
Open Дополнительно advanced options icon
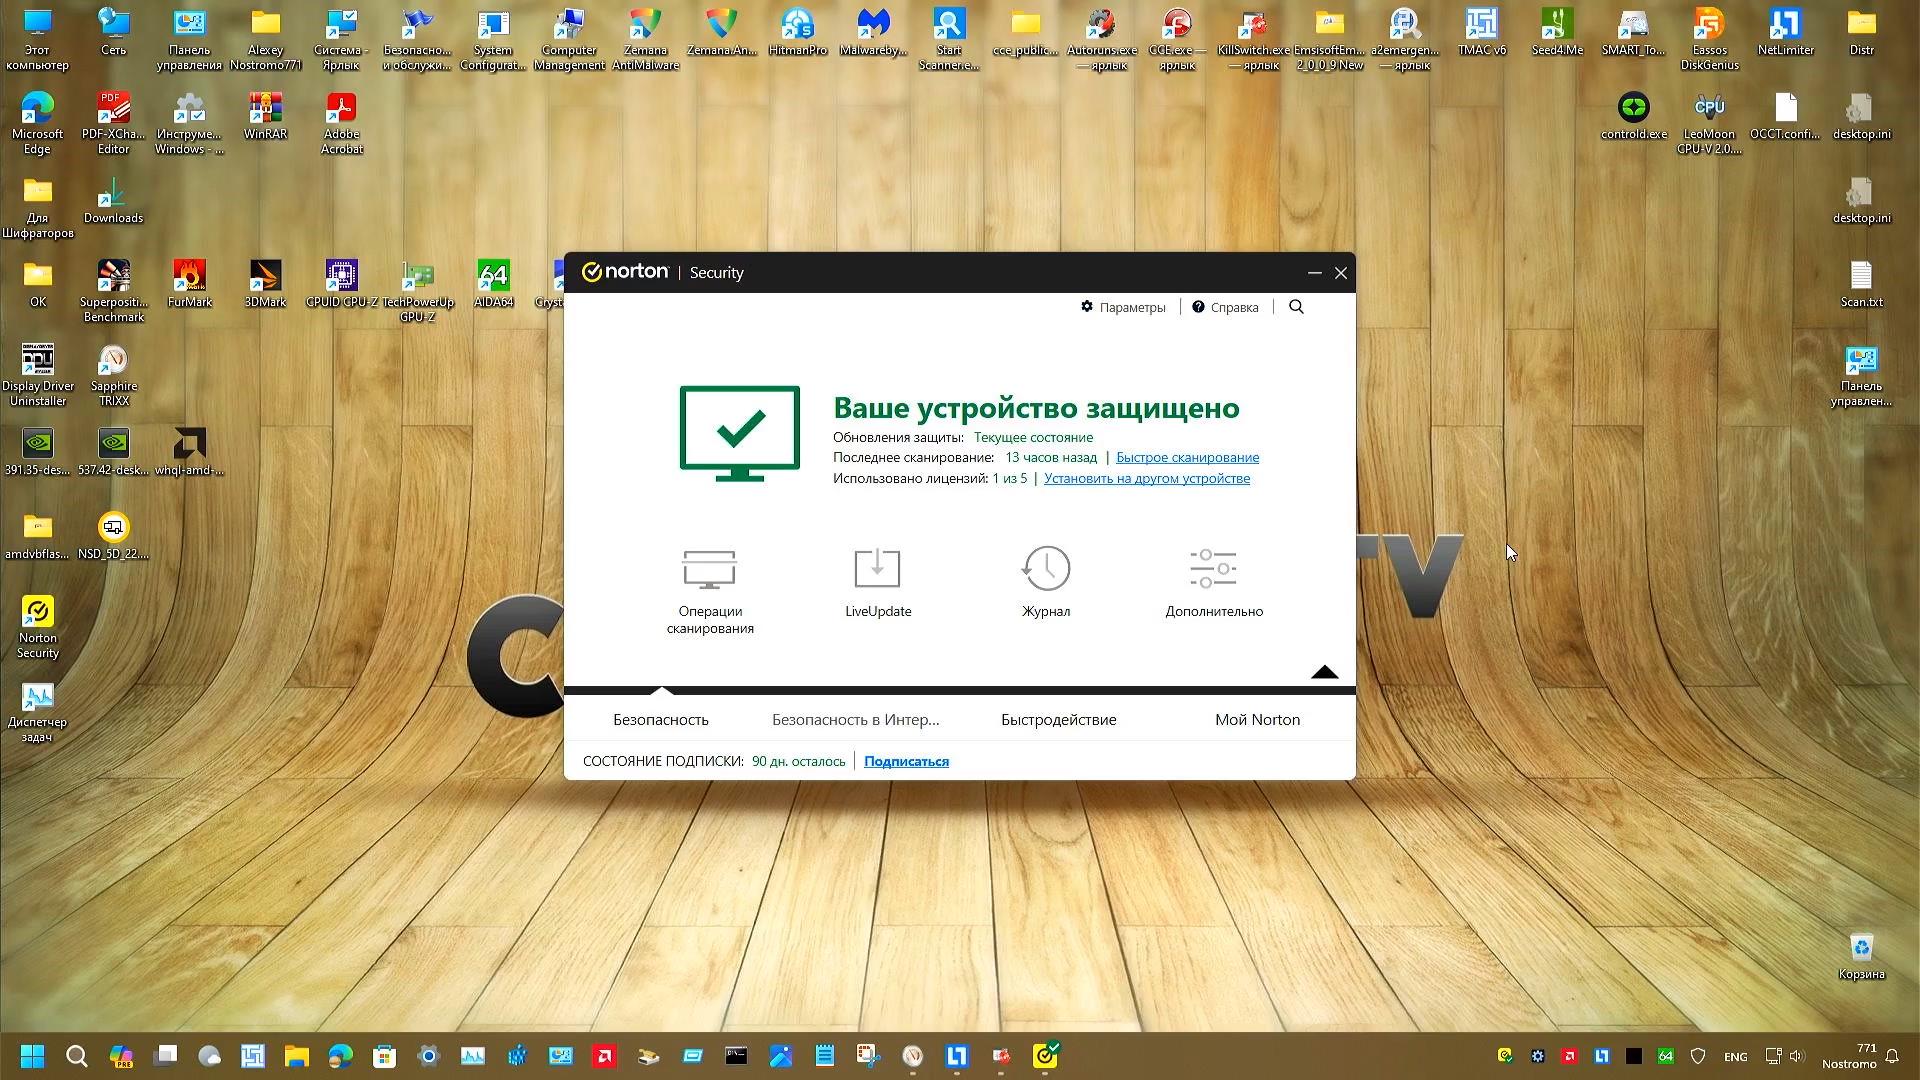(1213, 570)
